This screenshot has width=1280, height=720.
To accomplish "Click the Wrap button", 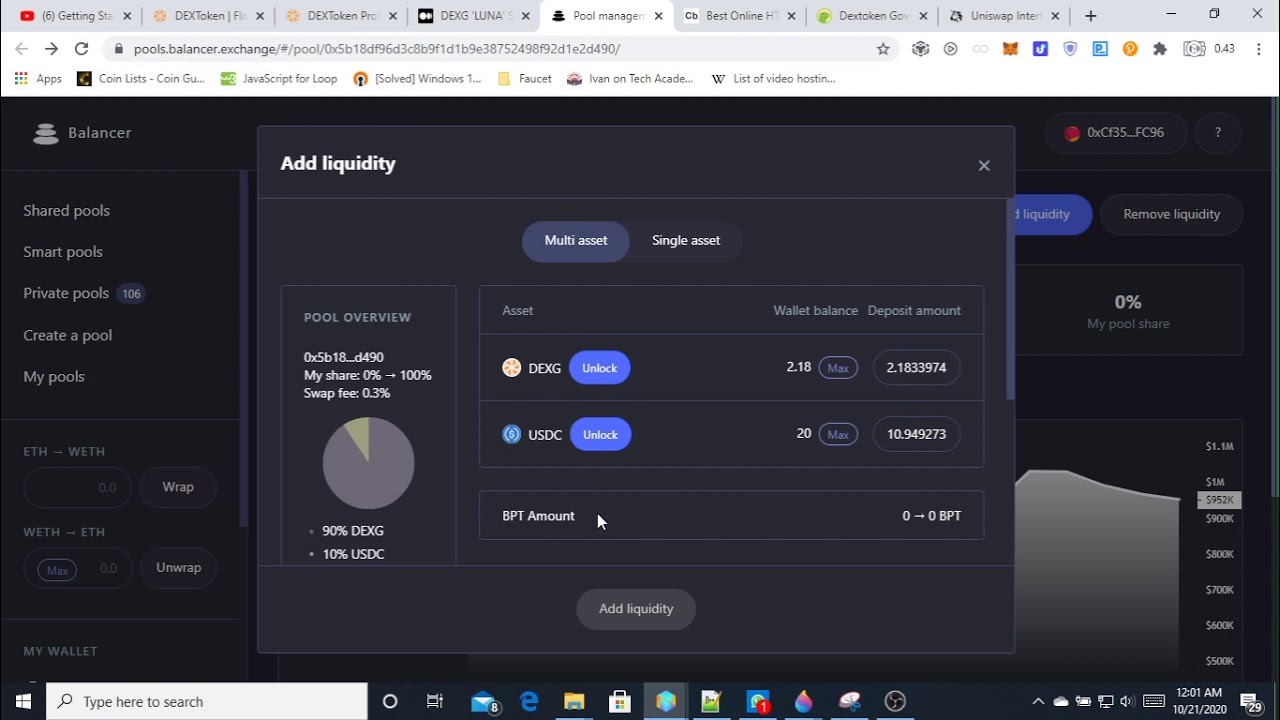I will (178, 487).
